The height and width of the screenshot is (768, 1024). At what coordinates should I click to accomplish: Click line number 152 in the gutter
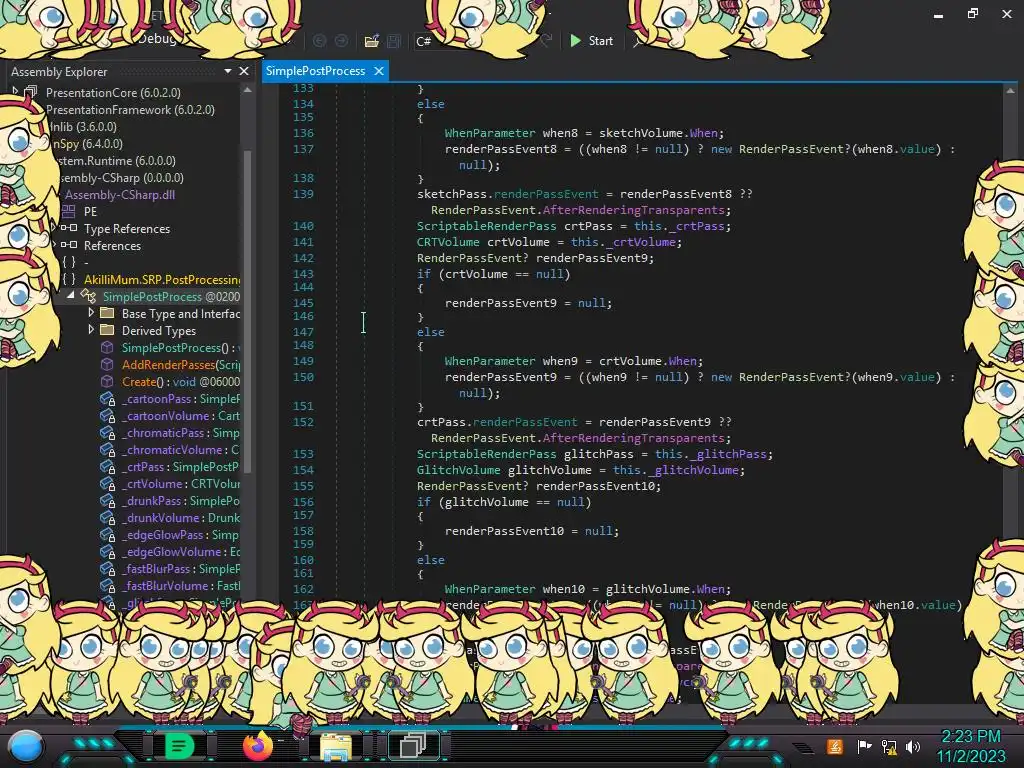[303, 422]
